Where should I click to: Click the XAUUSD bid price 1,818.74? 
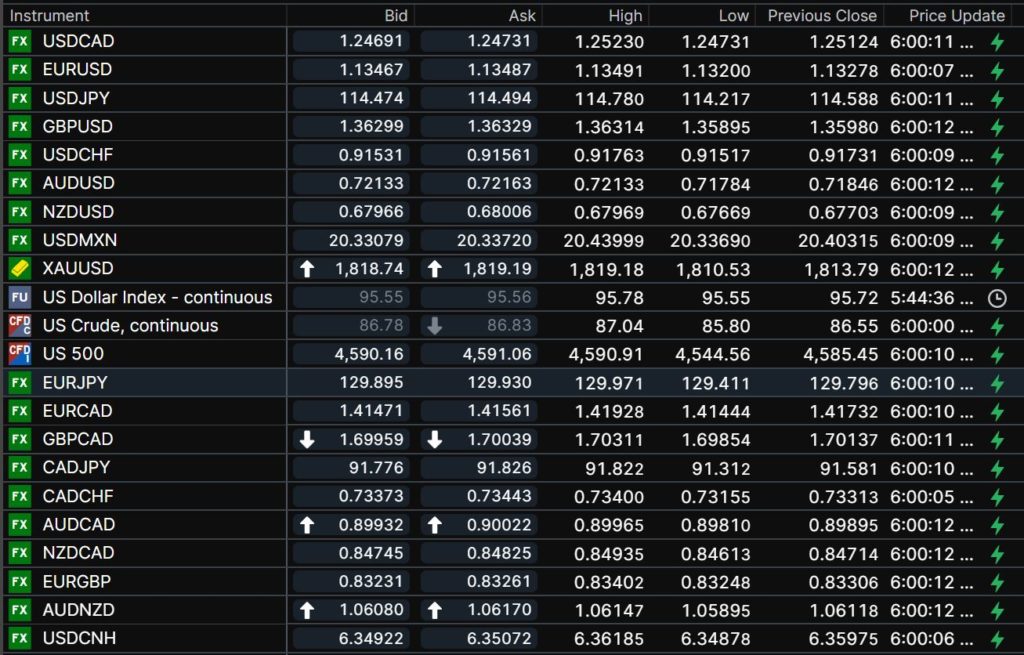(x=371, y=269)
